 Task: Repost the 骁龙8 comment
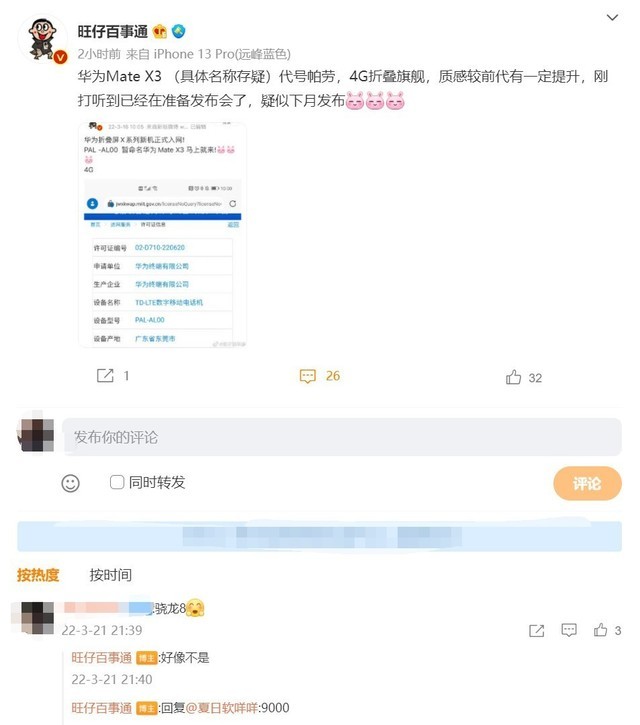point(536,630)
